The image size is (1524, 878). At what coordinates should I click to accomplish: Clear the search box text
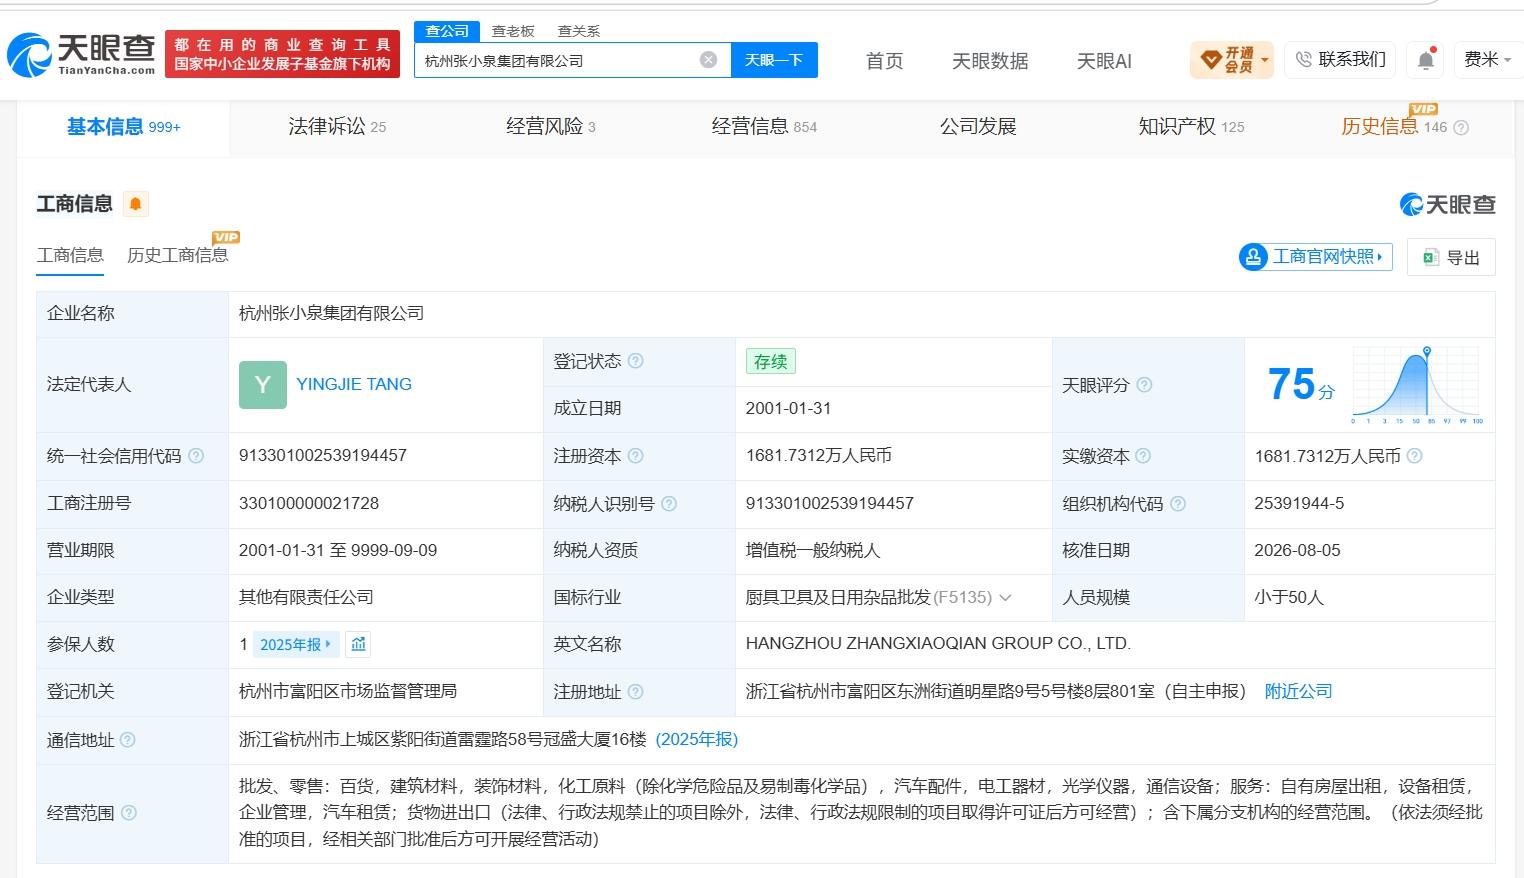coord(708,60)
